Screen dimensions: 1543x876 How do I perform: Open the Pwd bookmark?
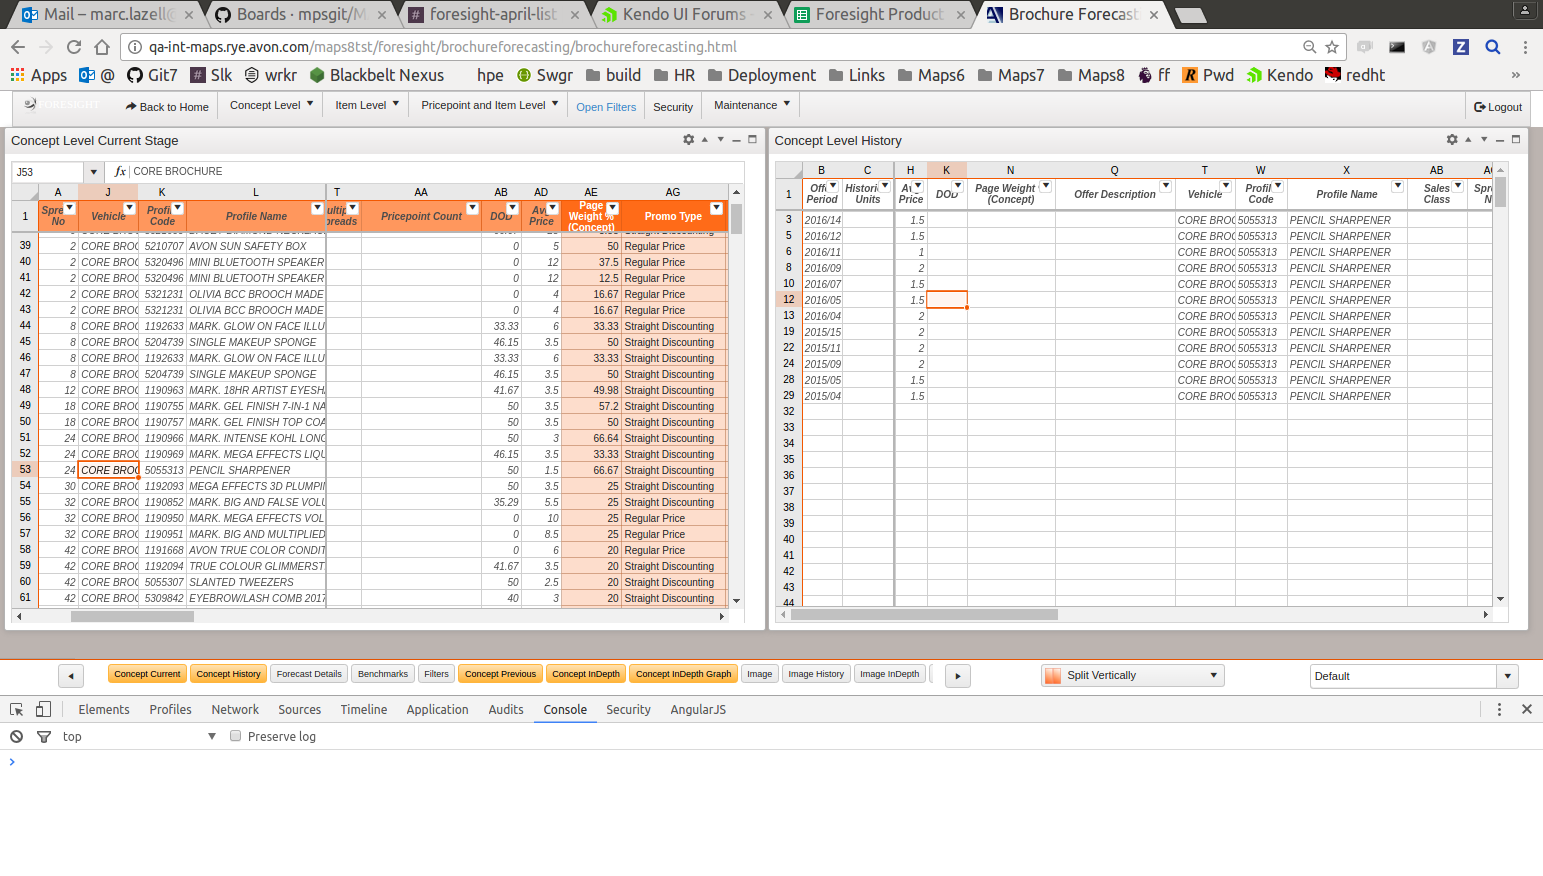(1208, 75)
